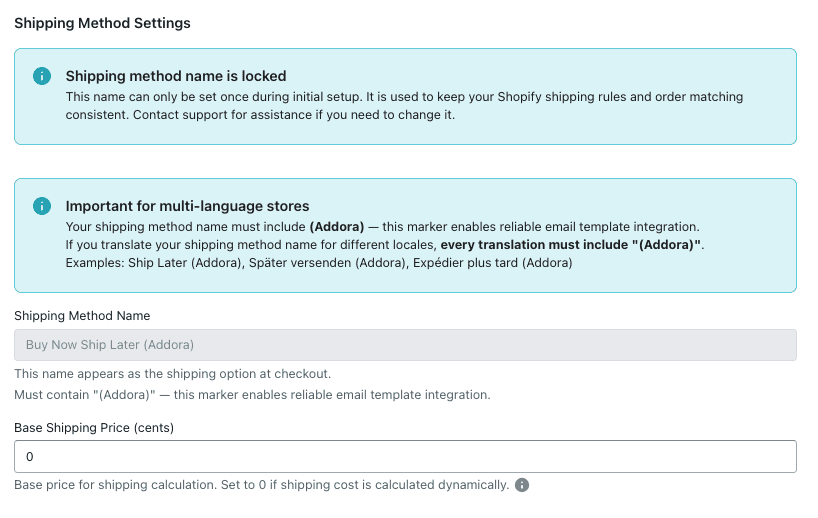Select the 'Shipping method name is locked' title

coord(176,76)
